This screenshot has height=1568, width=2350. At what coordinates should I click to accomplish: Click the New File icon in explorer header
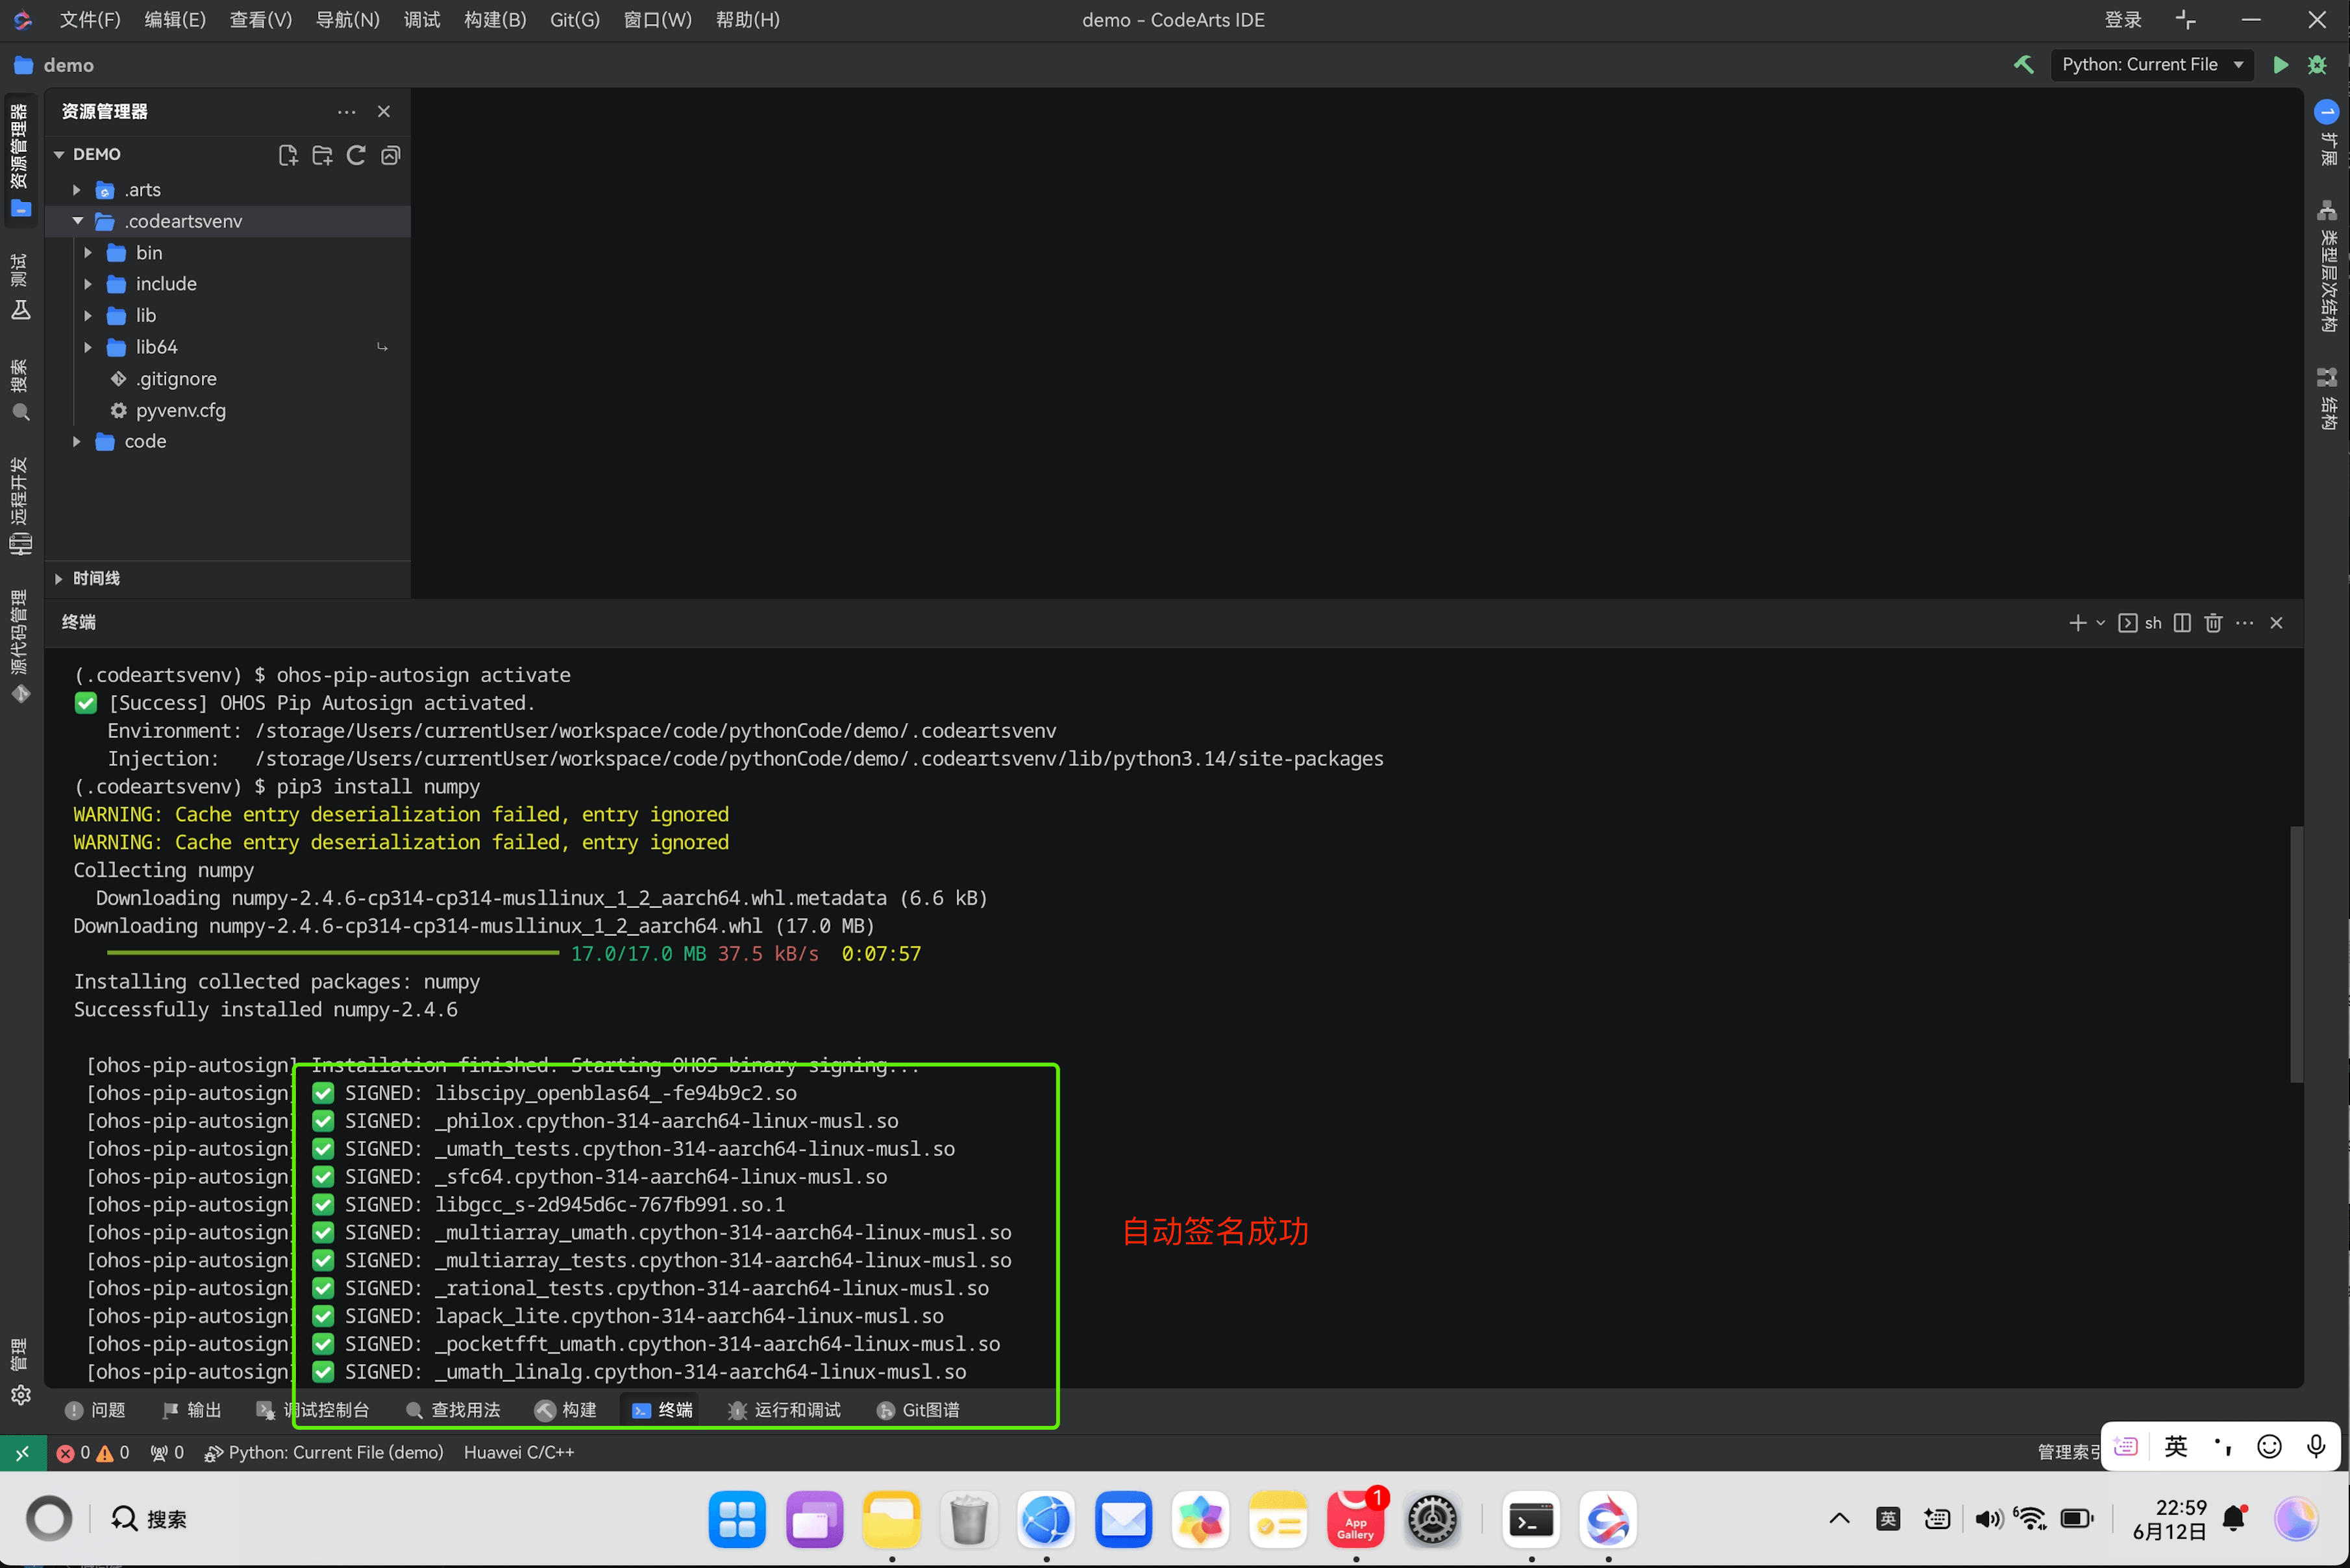(288, 155)
